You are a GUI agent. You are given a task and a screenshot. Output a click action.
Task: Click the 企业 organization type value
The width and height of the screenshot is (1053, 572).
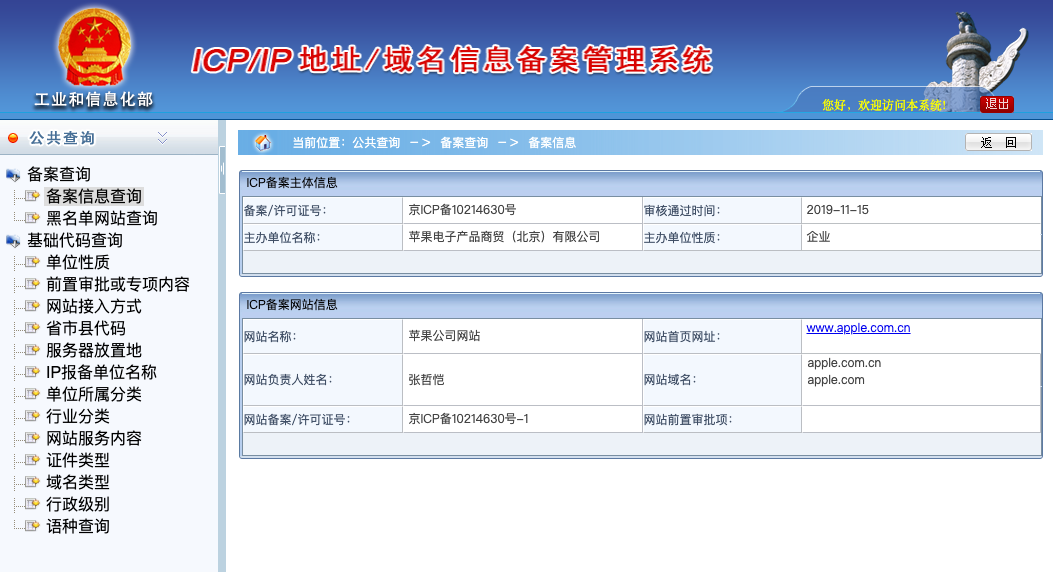(818, 236)
